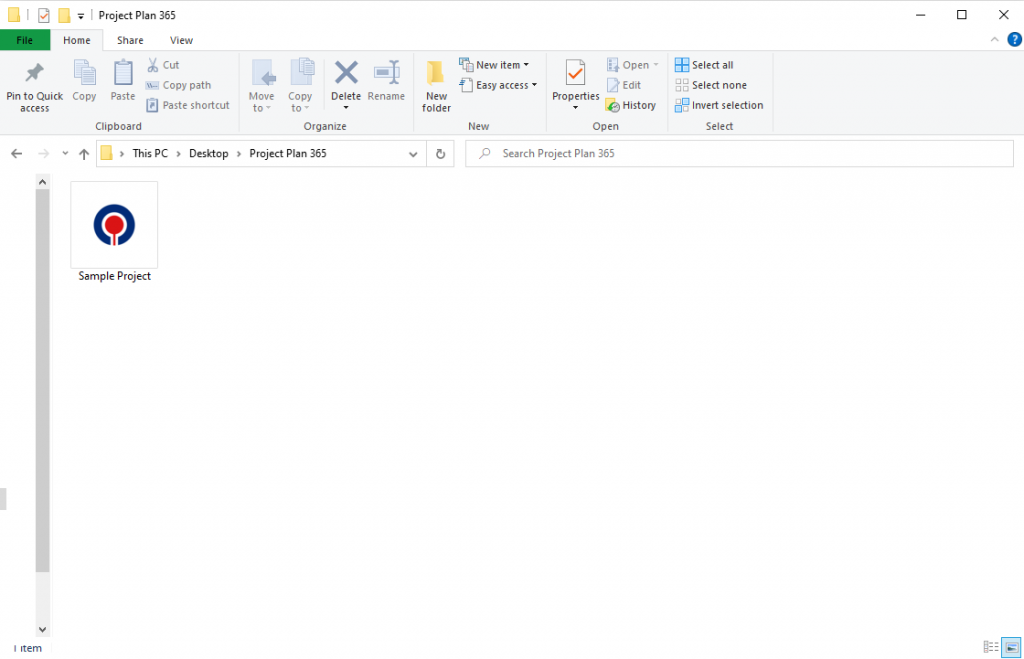Click the navigation pane vertical scrollbar

point(42,380)
